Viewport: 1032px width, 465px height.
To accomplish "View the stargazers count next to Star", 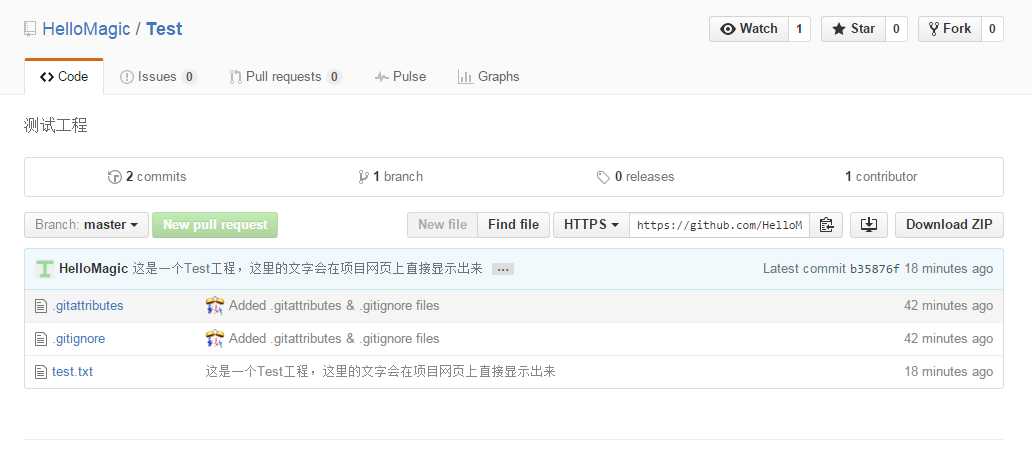I will click(x=896, y=29).
